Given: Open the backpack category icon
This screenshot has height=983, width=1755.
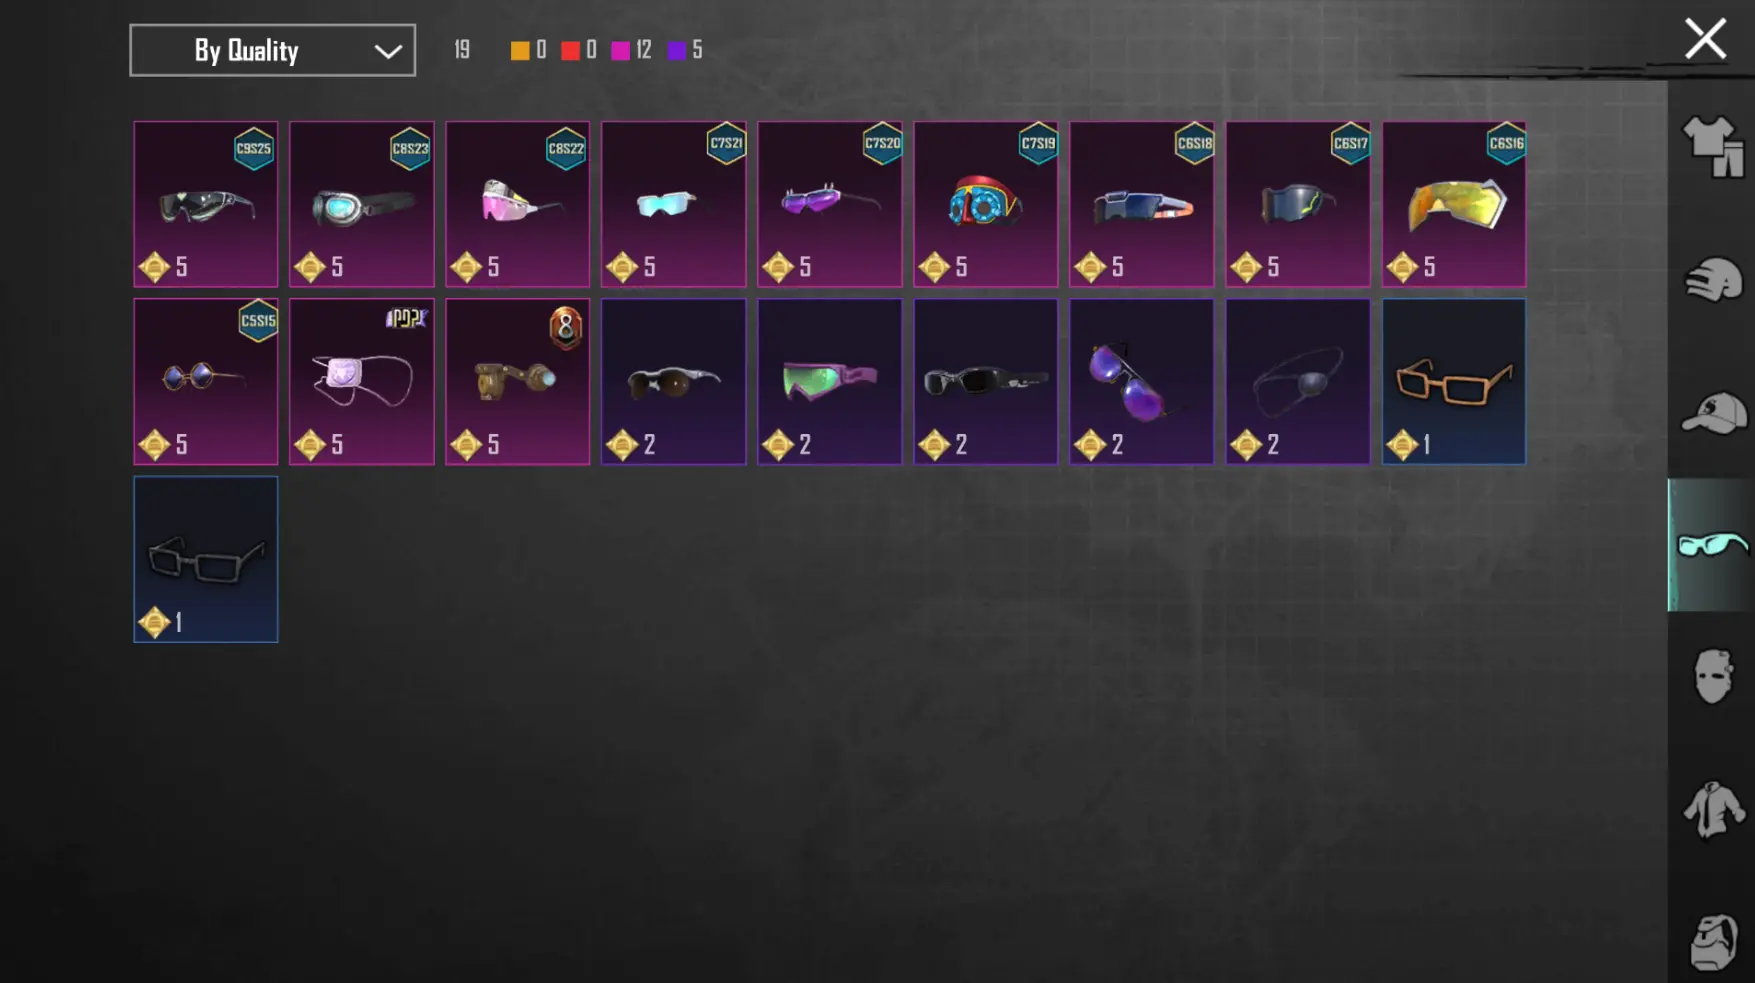Looking at the screenshot, I should pos(1713,941).
